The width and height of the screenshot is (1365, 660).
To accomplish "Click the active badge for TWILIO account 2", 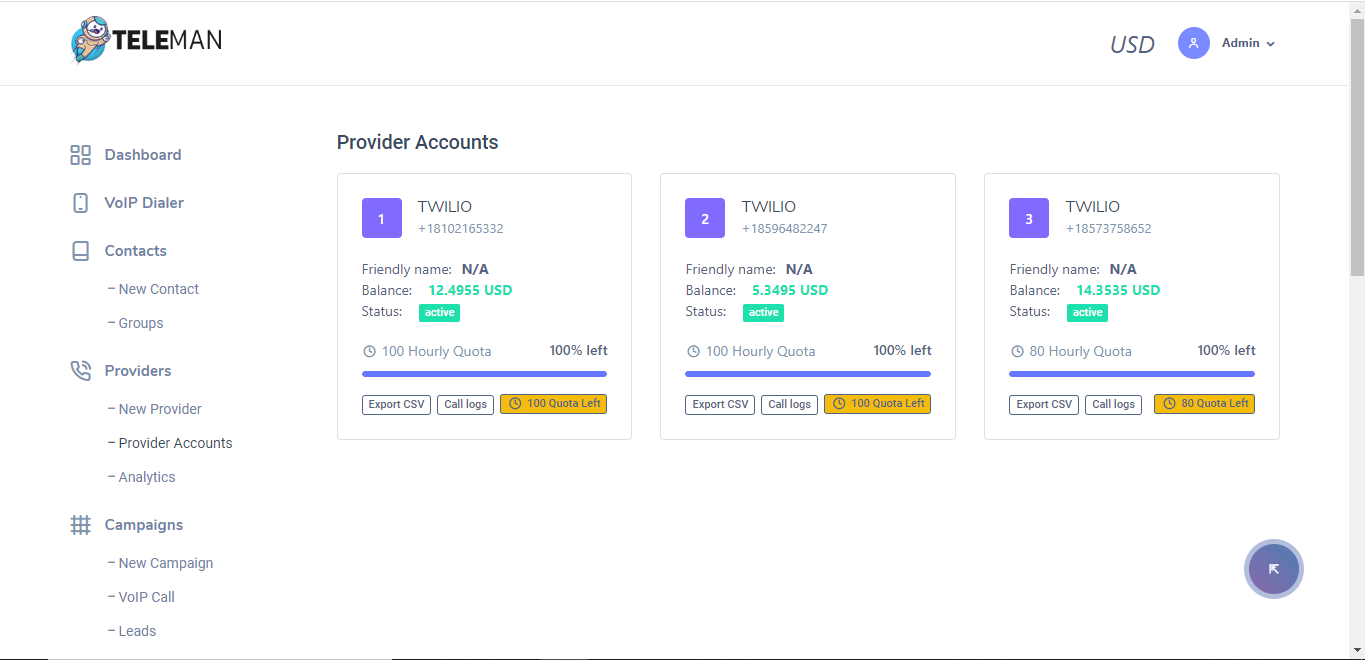I will coord(763,312).
